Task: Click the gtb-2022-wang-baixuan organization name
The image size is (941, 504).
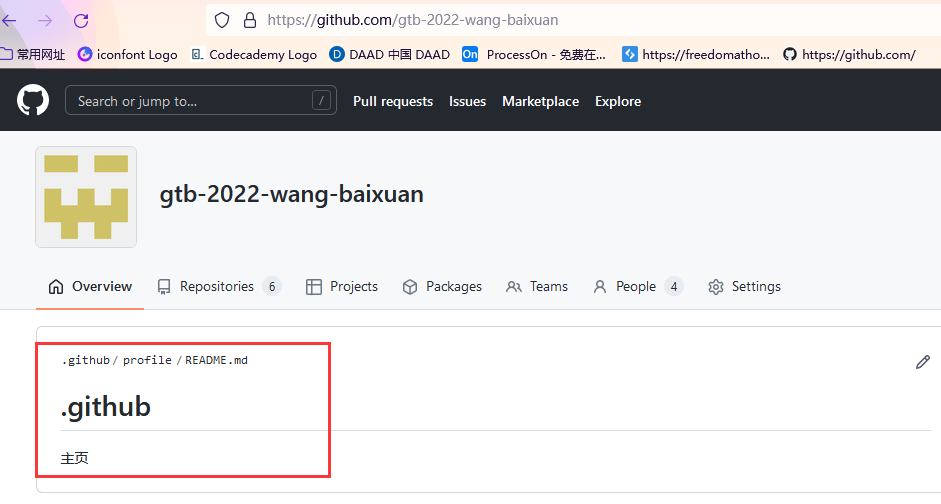Action: 292,194
